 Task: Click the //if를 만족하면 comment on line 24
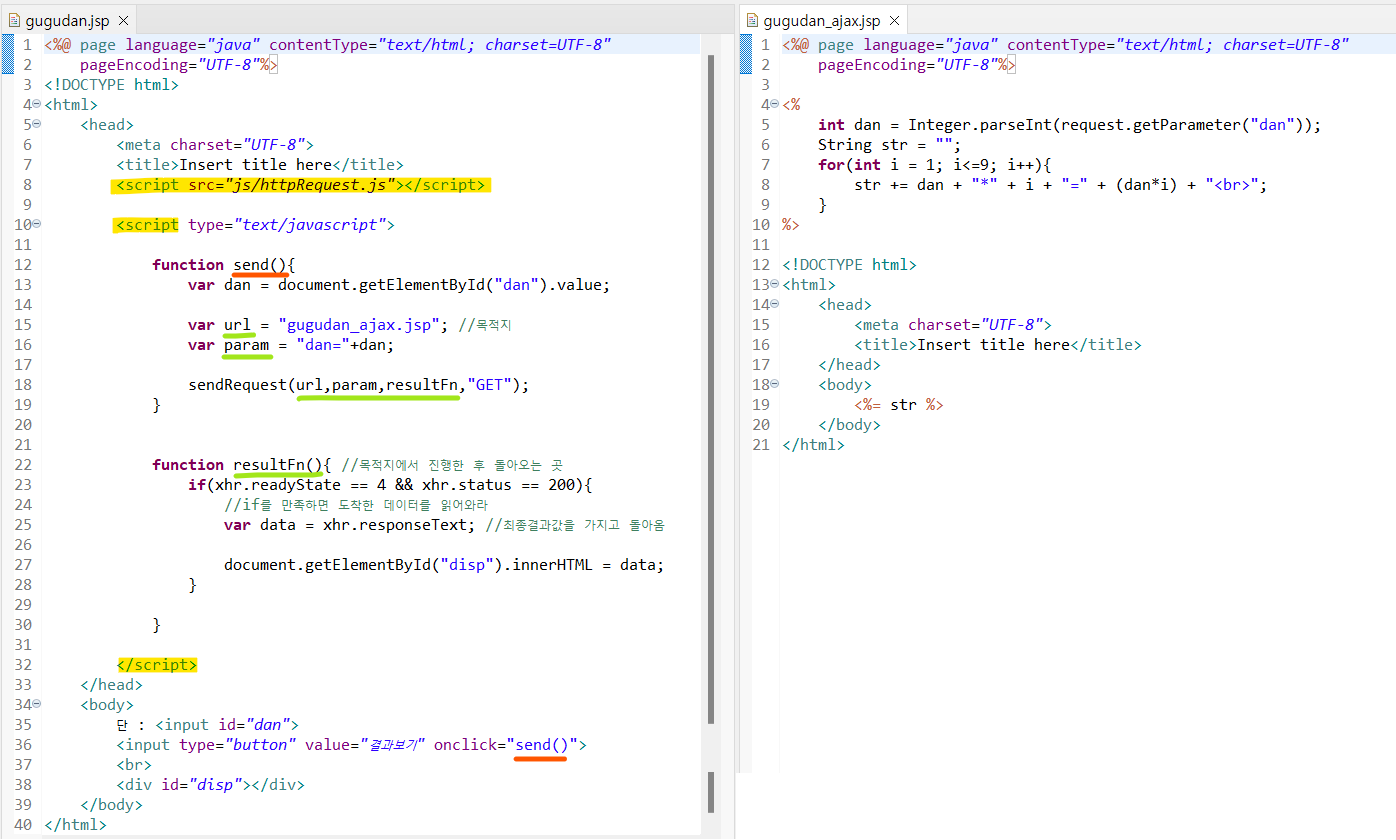[x=355, y=504]
